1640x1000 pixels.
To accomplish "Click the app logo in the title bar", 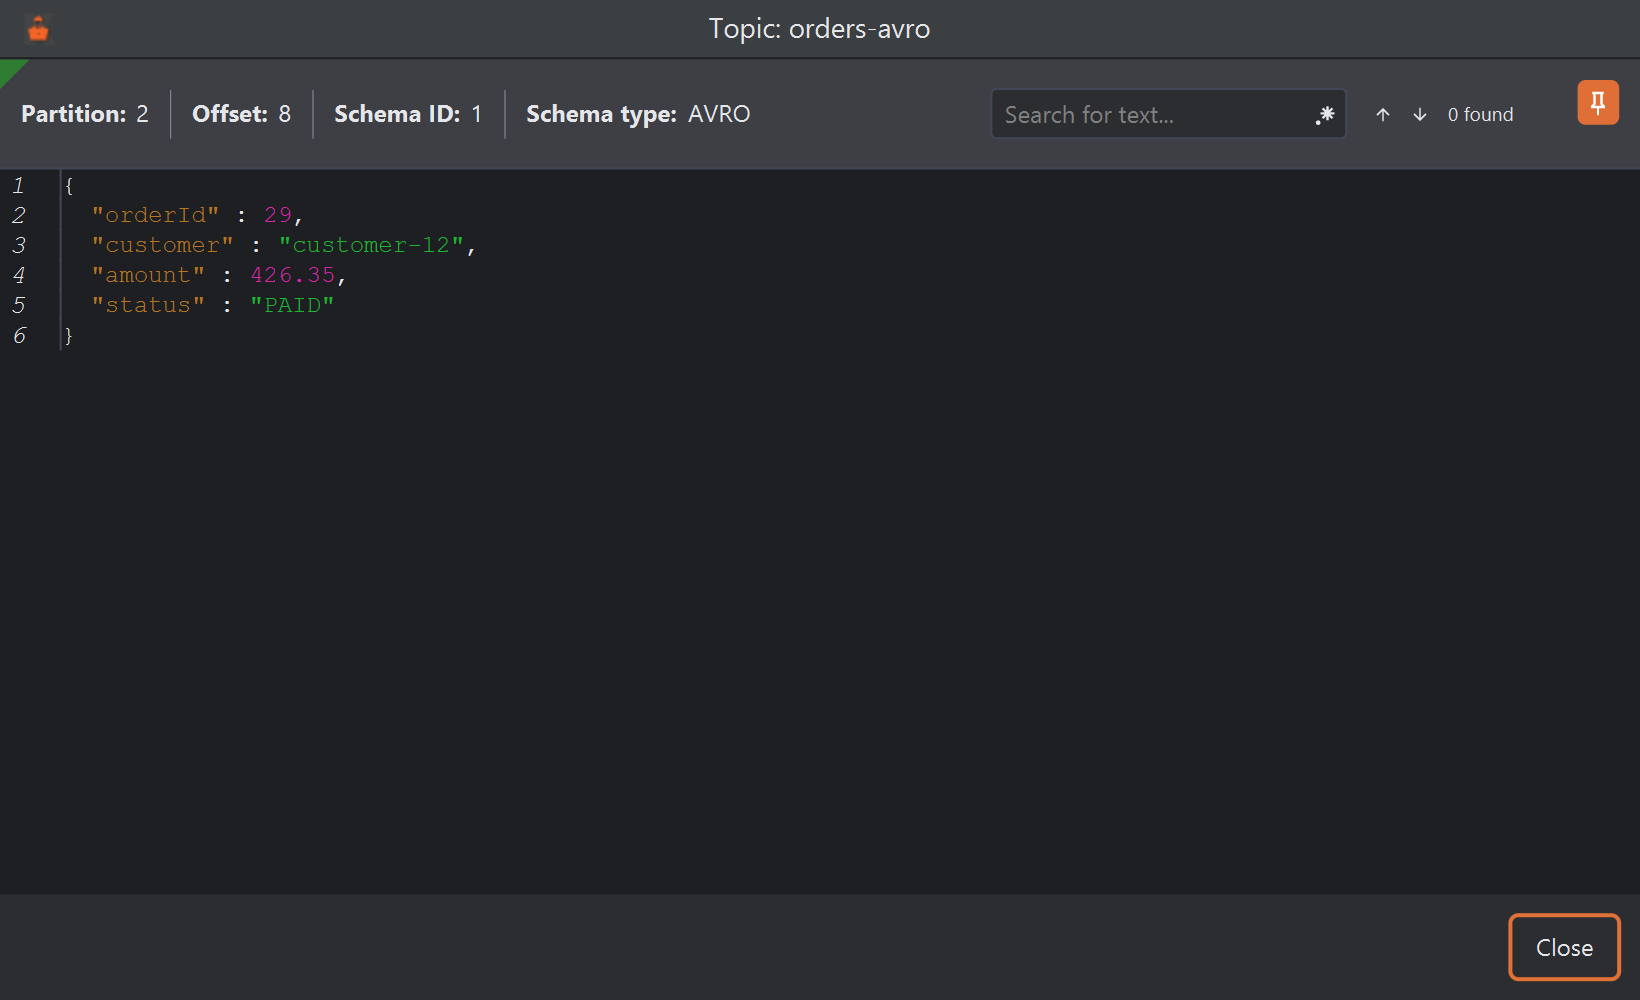I will point(38,29).
